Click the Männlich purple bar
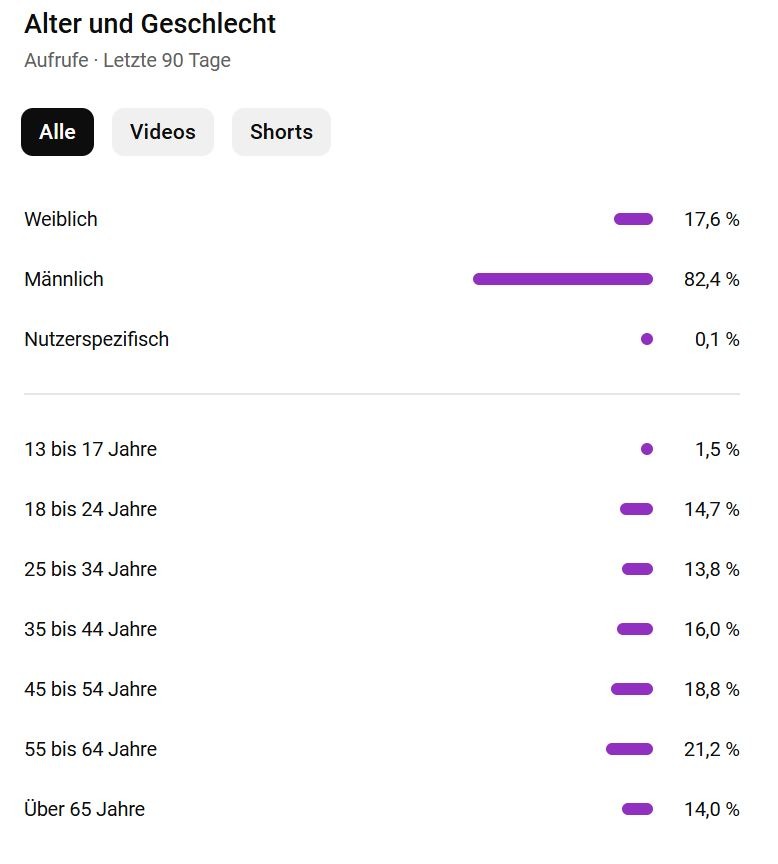 tap(563, 279)
